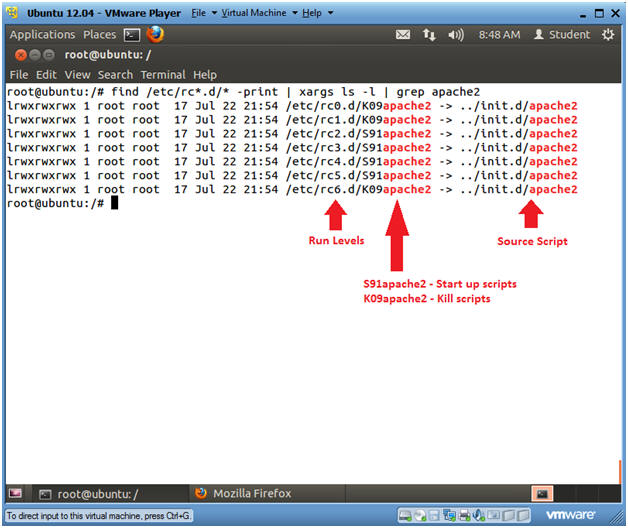
Task: Click the /etc/rc1.d/K09apache2 output line
Action: pos(292,120)
